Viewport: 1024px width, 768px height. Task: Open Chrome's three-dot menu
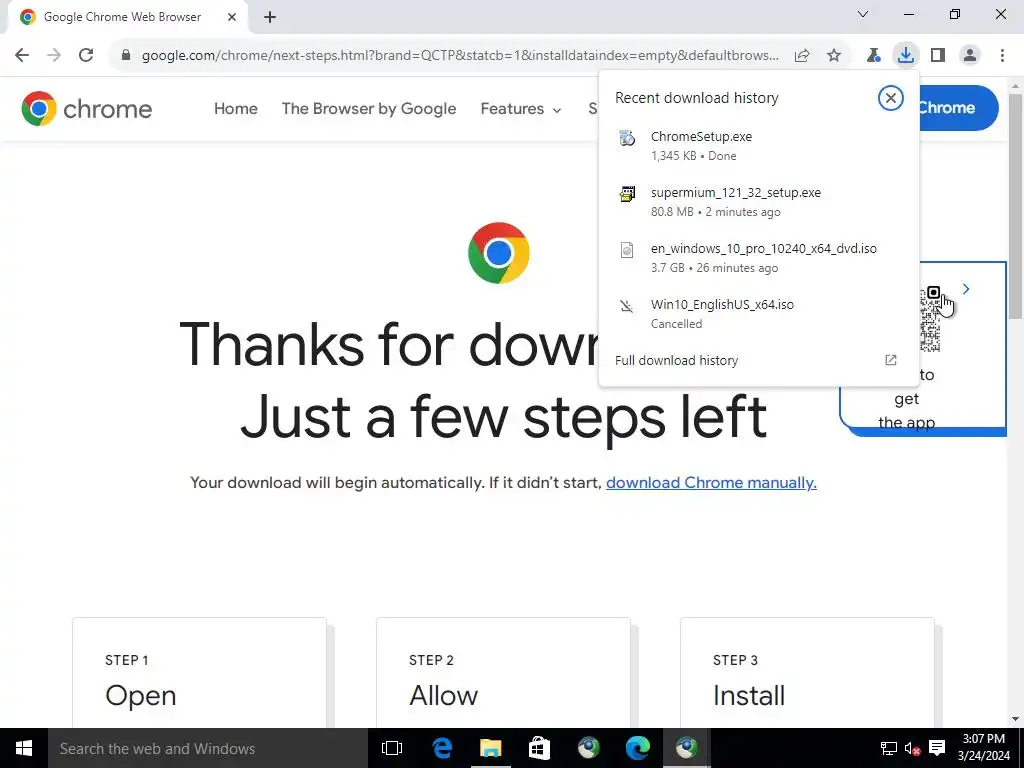click(1002, 55)
